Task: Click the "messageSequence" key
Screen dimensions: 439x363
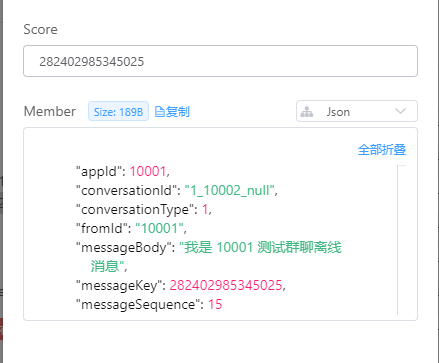Action: (x=138, y=304)
